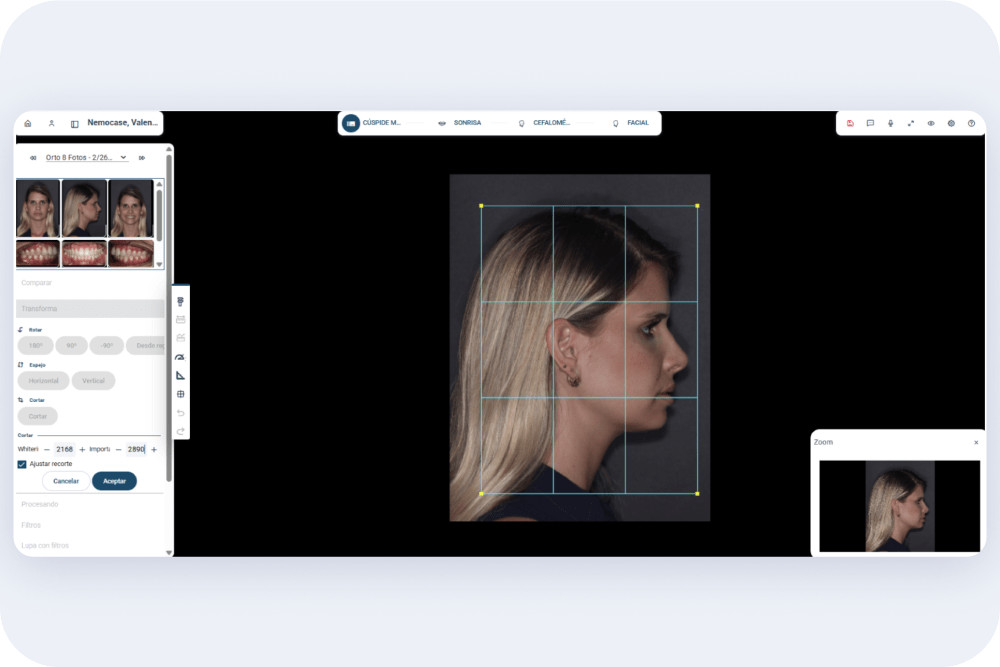
Task: Select the frontal face photo thumbnail
Action: [x=38, y=209]
